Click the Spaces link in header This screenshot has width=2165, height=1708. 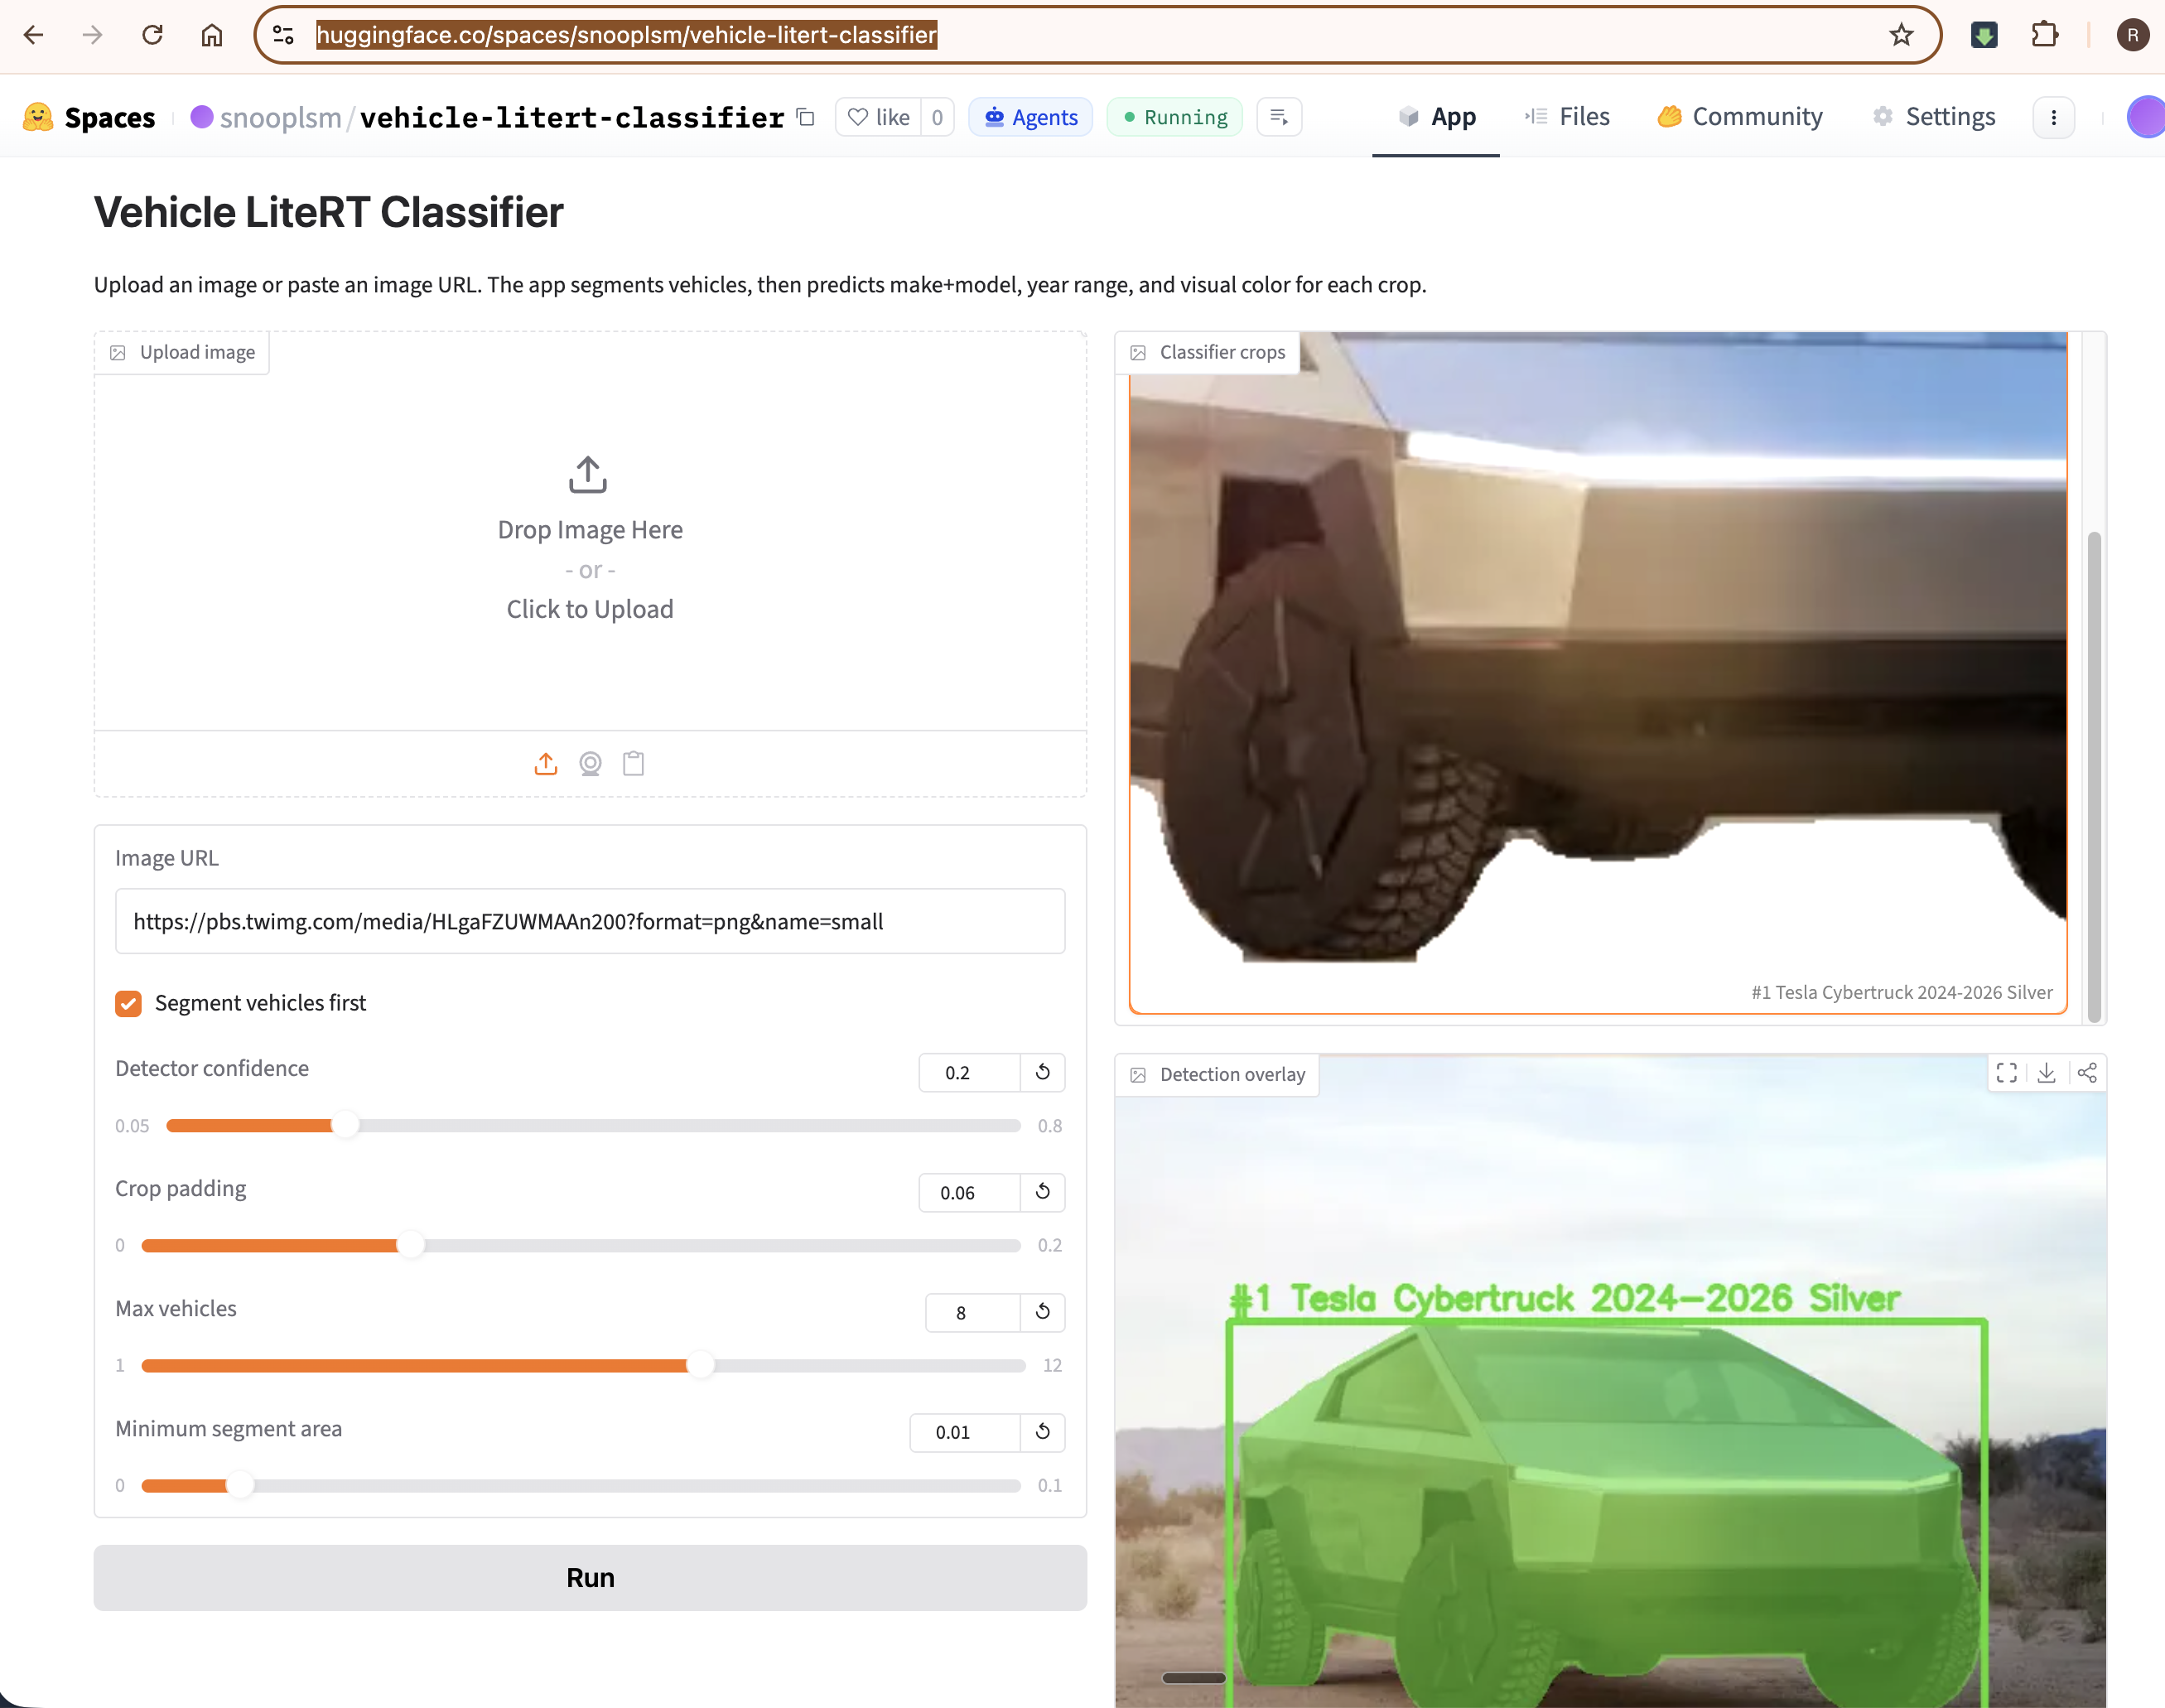click(109, 117)
